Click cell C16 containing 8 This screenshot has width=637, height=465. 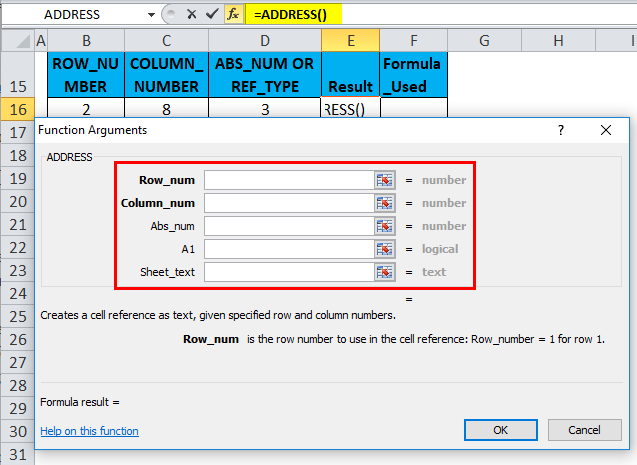(167, 109)
